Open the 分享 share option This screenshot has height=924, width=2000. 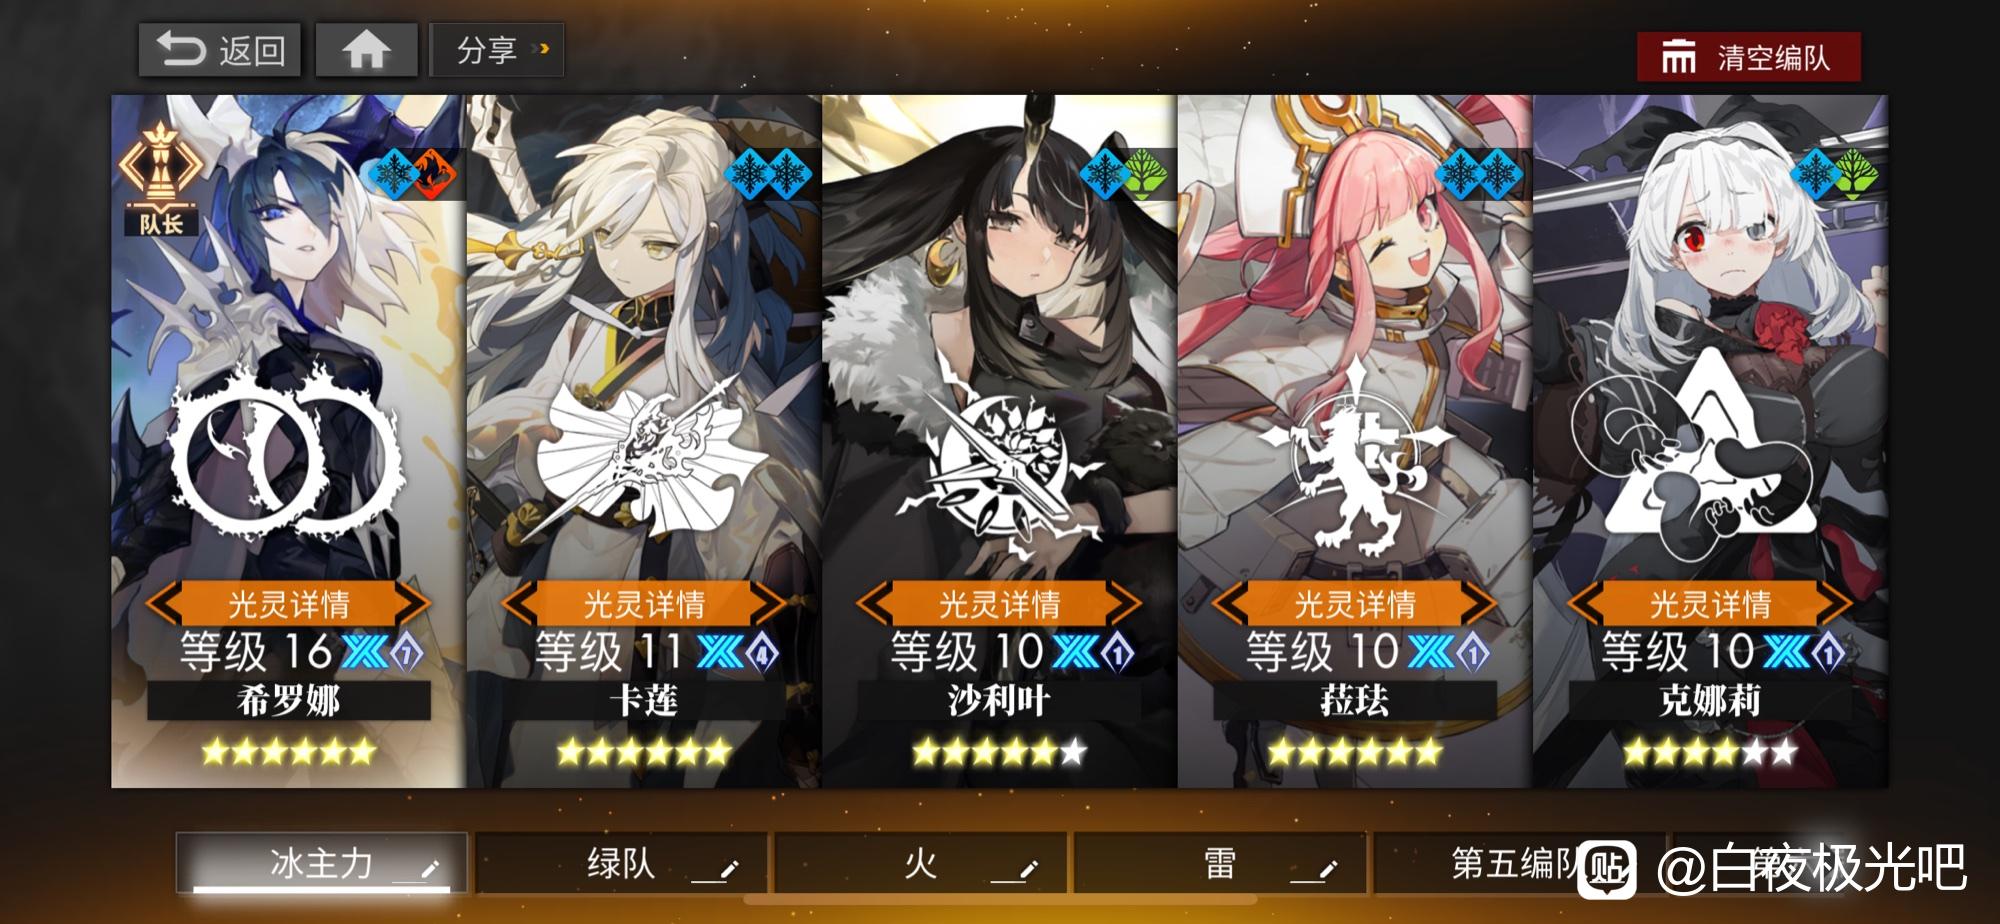click(497, 50)
